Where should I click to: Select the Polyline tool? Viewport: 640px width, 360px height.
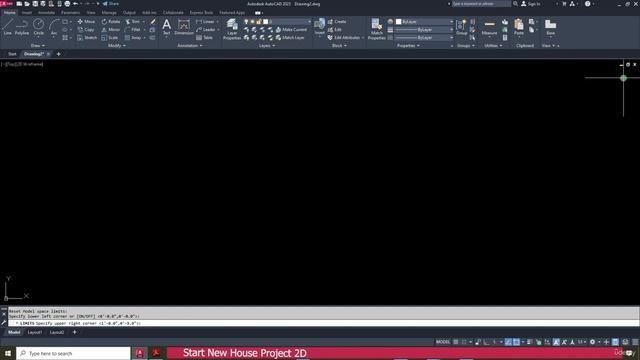click(22, 27)
